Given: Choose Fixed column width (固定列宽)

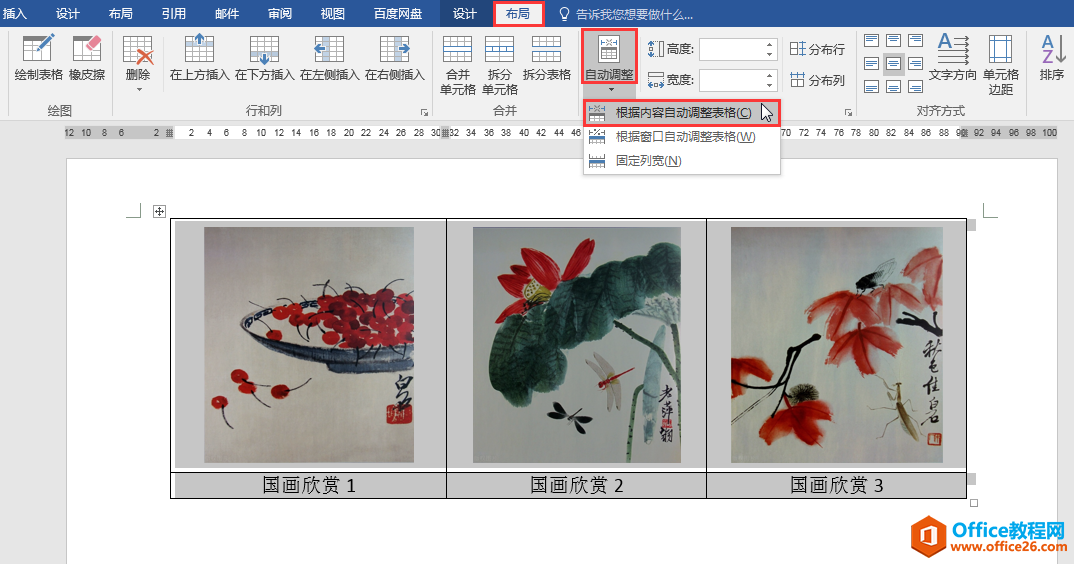Looking at the screenshot, I should point(682,160).
